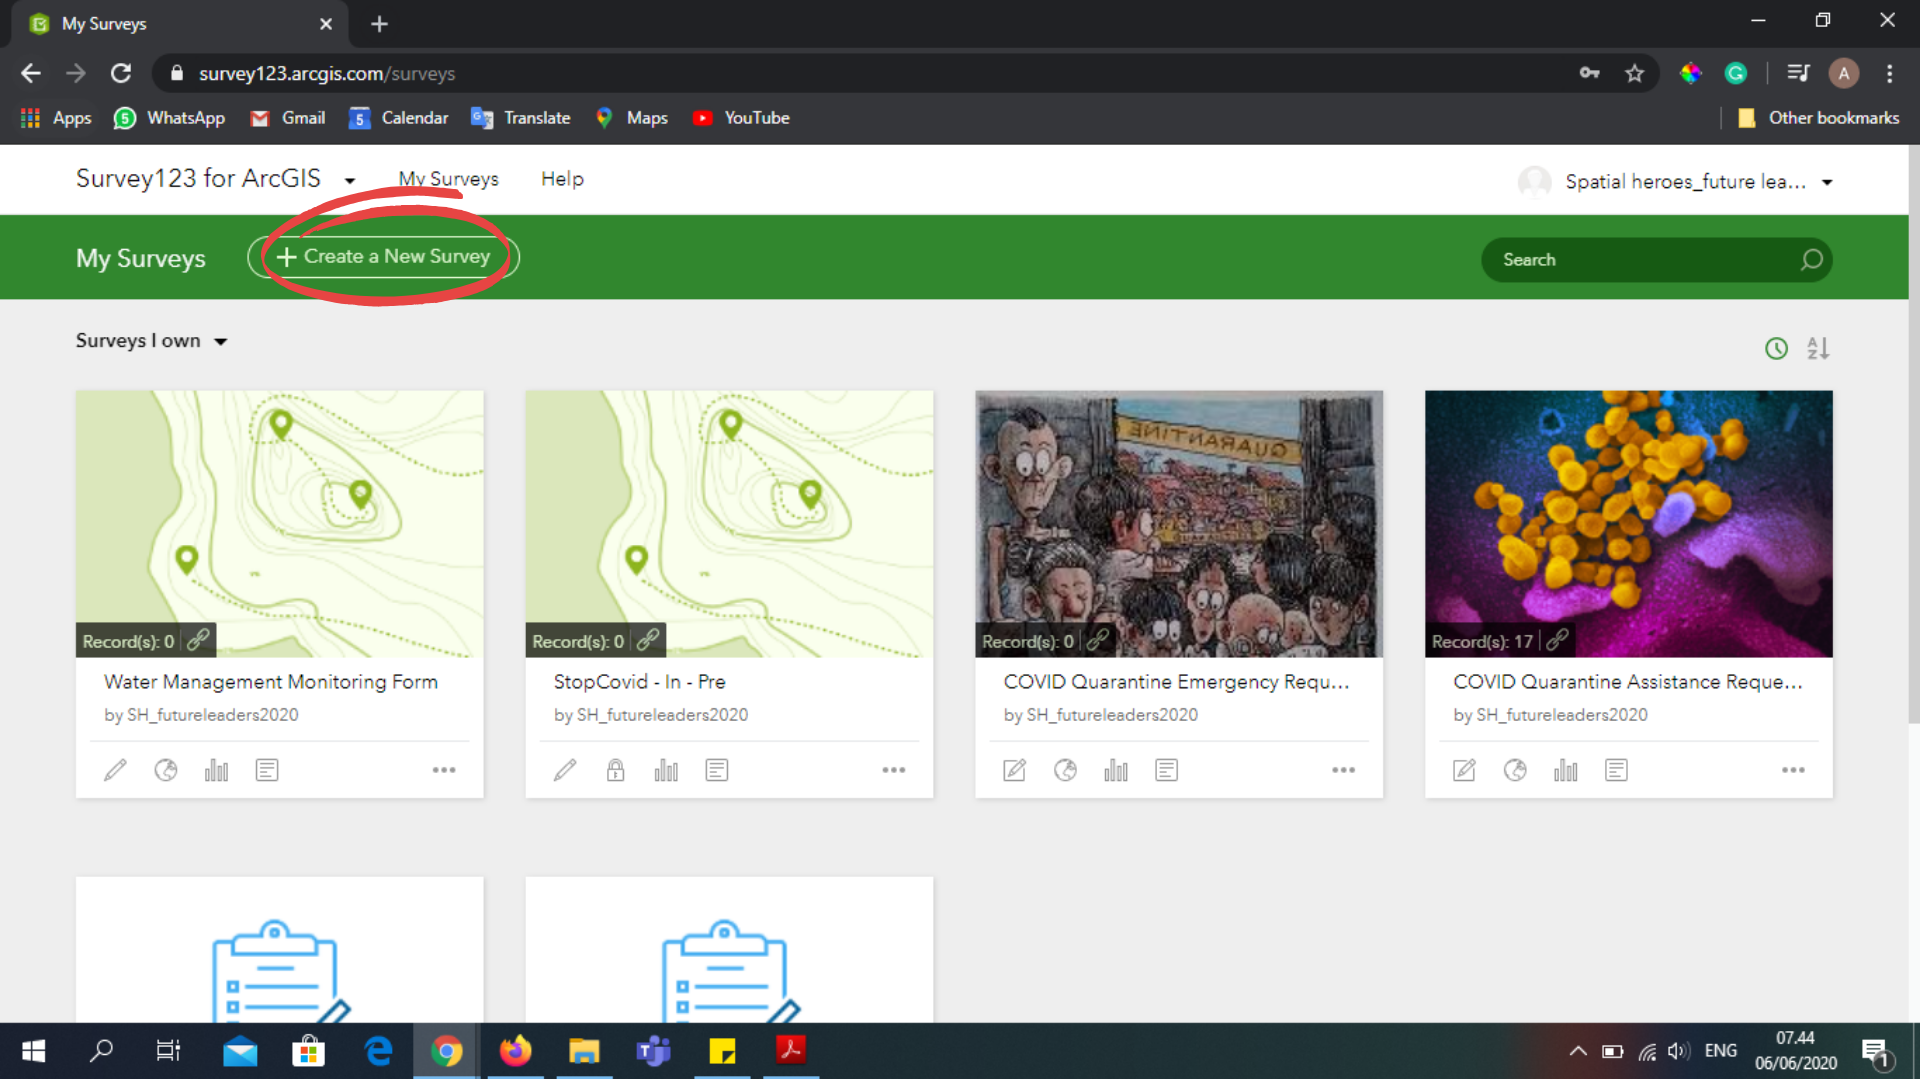Click the search magnifier icon

[x=1812, y=260]
